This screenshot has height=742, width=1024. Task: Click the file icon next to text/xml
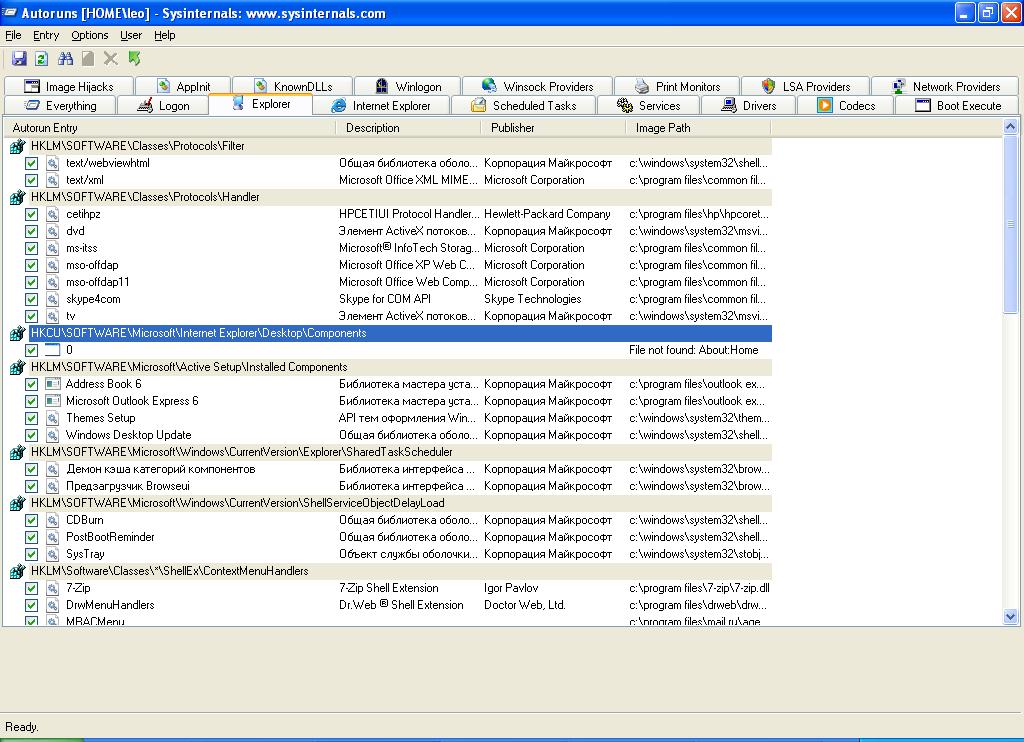pyautogui.click(x=53, y=180)
